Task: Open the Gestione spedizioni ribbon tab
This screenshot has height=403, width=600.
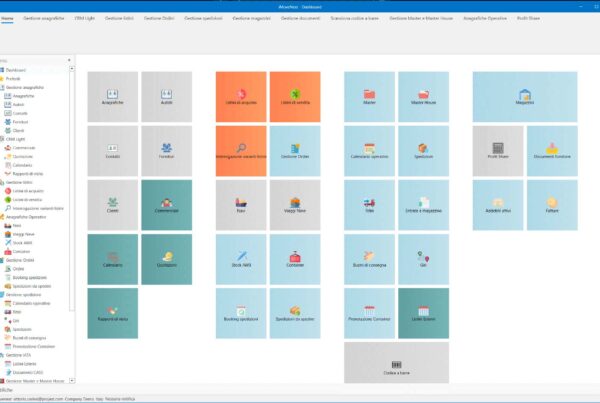Action: click(x=203, y=18)
